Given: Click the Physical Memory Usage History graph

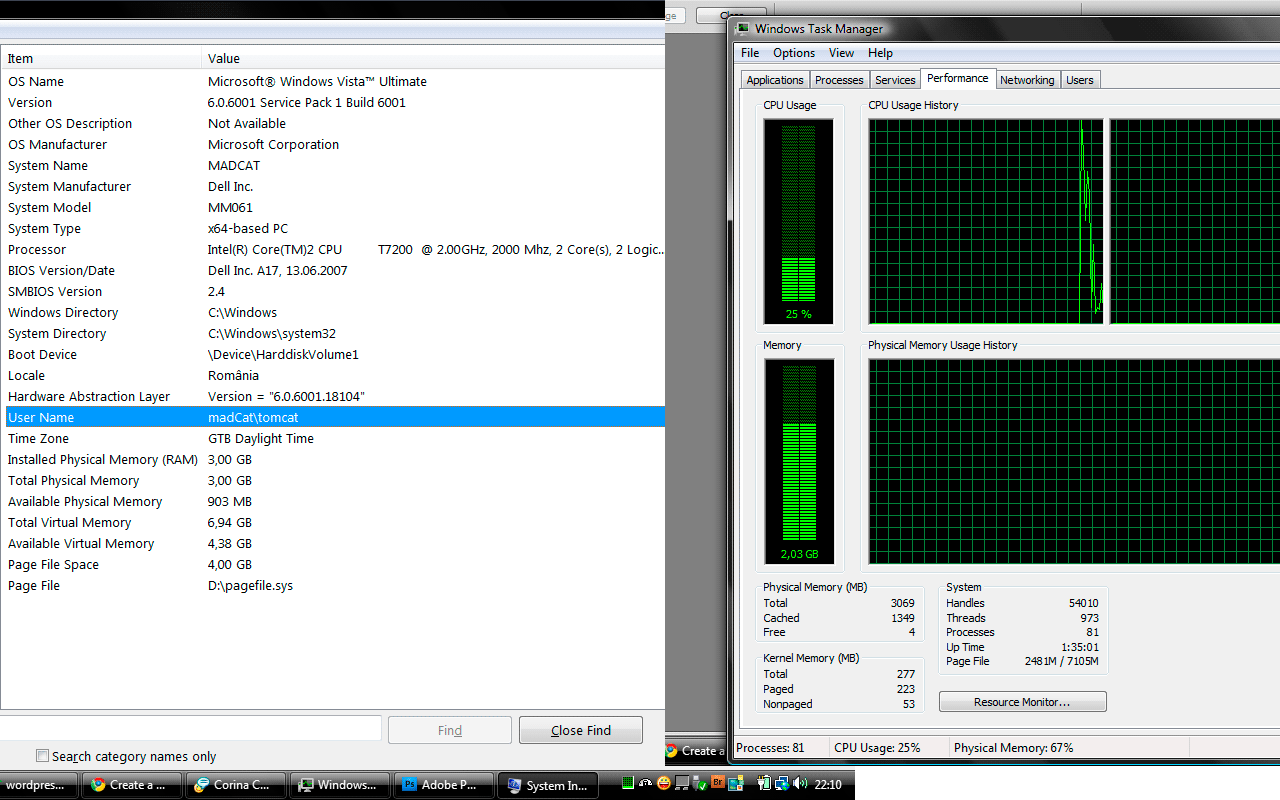Looking at the screenshot, I should [1074, 462].
